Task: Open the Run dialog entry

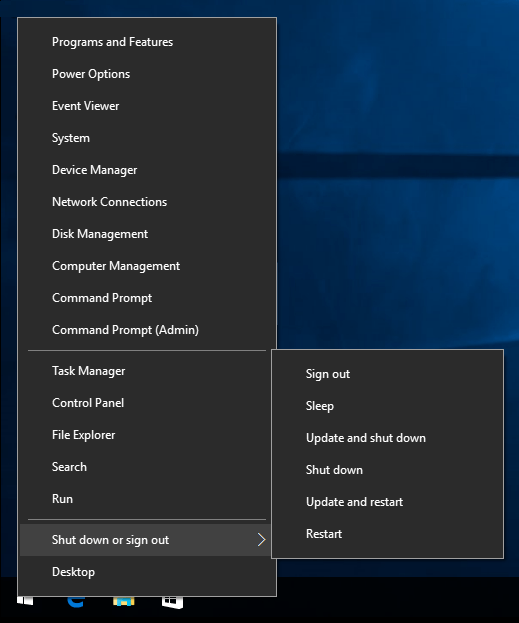Action: click(147, 499)
